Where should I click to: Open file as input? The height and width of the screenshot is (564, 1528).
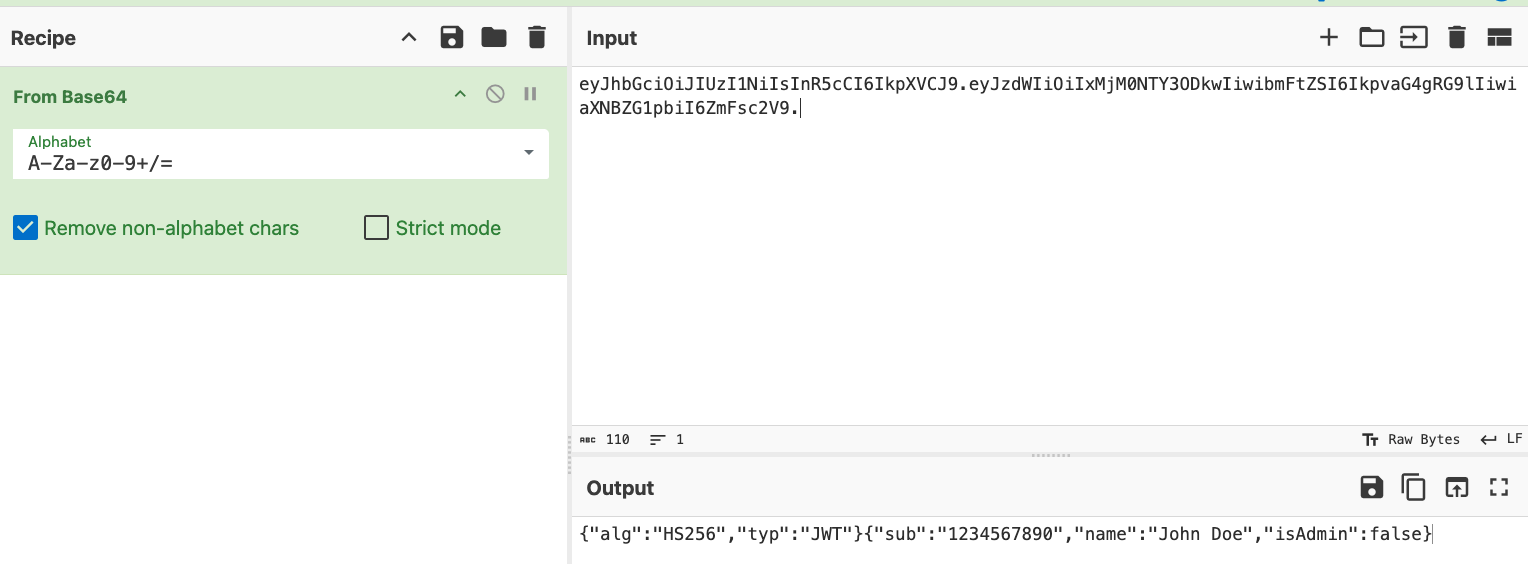coord(1413,38)
